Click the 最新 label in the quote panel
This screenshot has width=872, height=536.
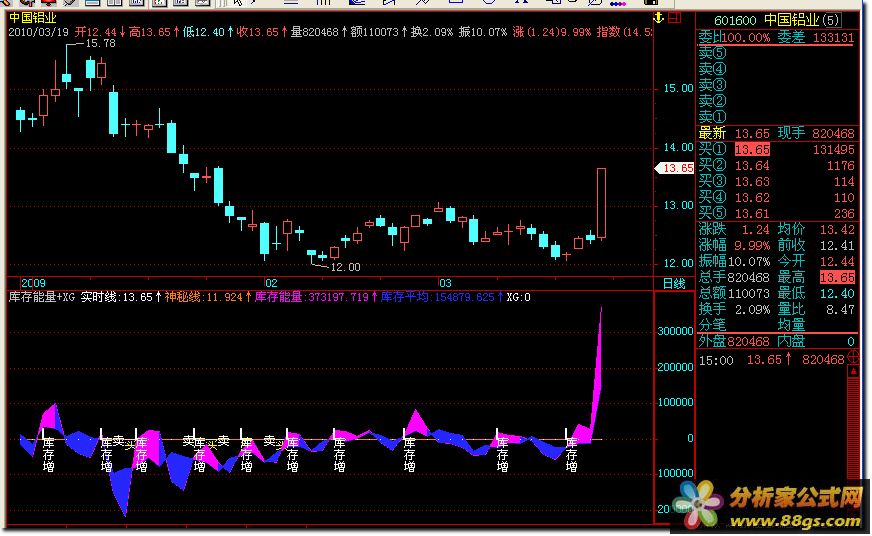tap(712, 133)
